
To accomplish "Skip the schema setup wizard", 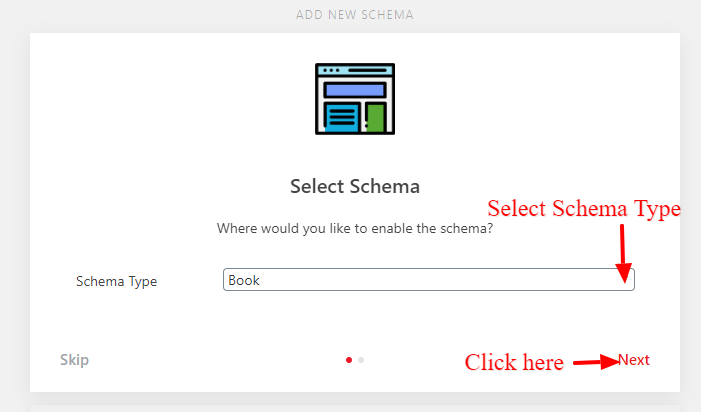I will [74, 360].
